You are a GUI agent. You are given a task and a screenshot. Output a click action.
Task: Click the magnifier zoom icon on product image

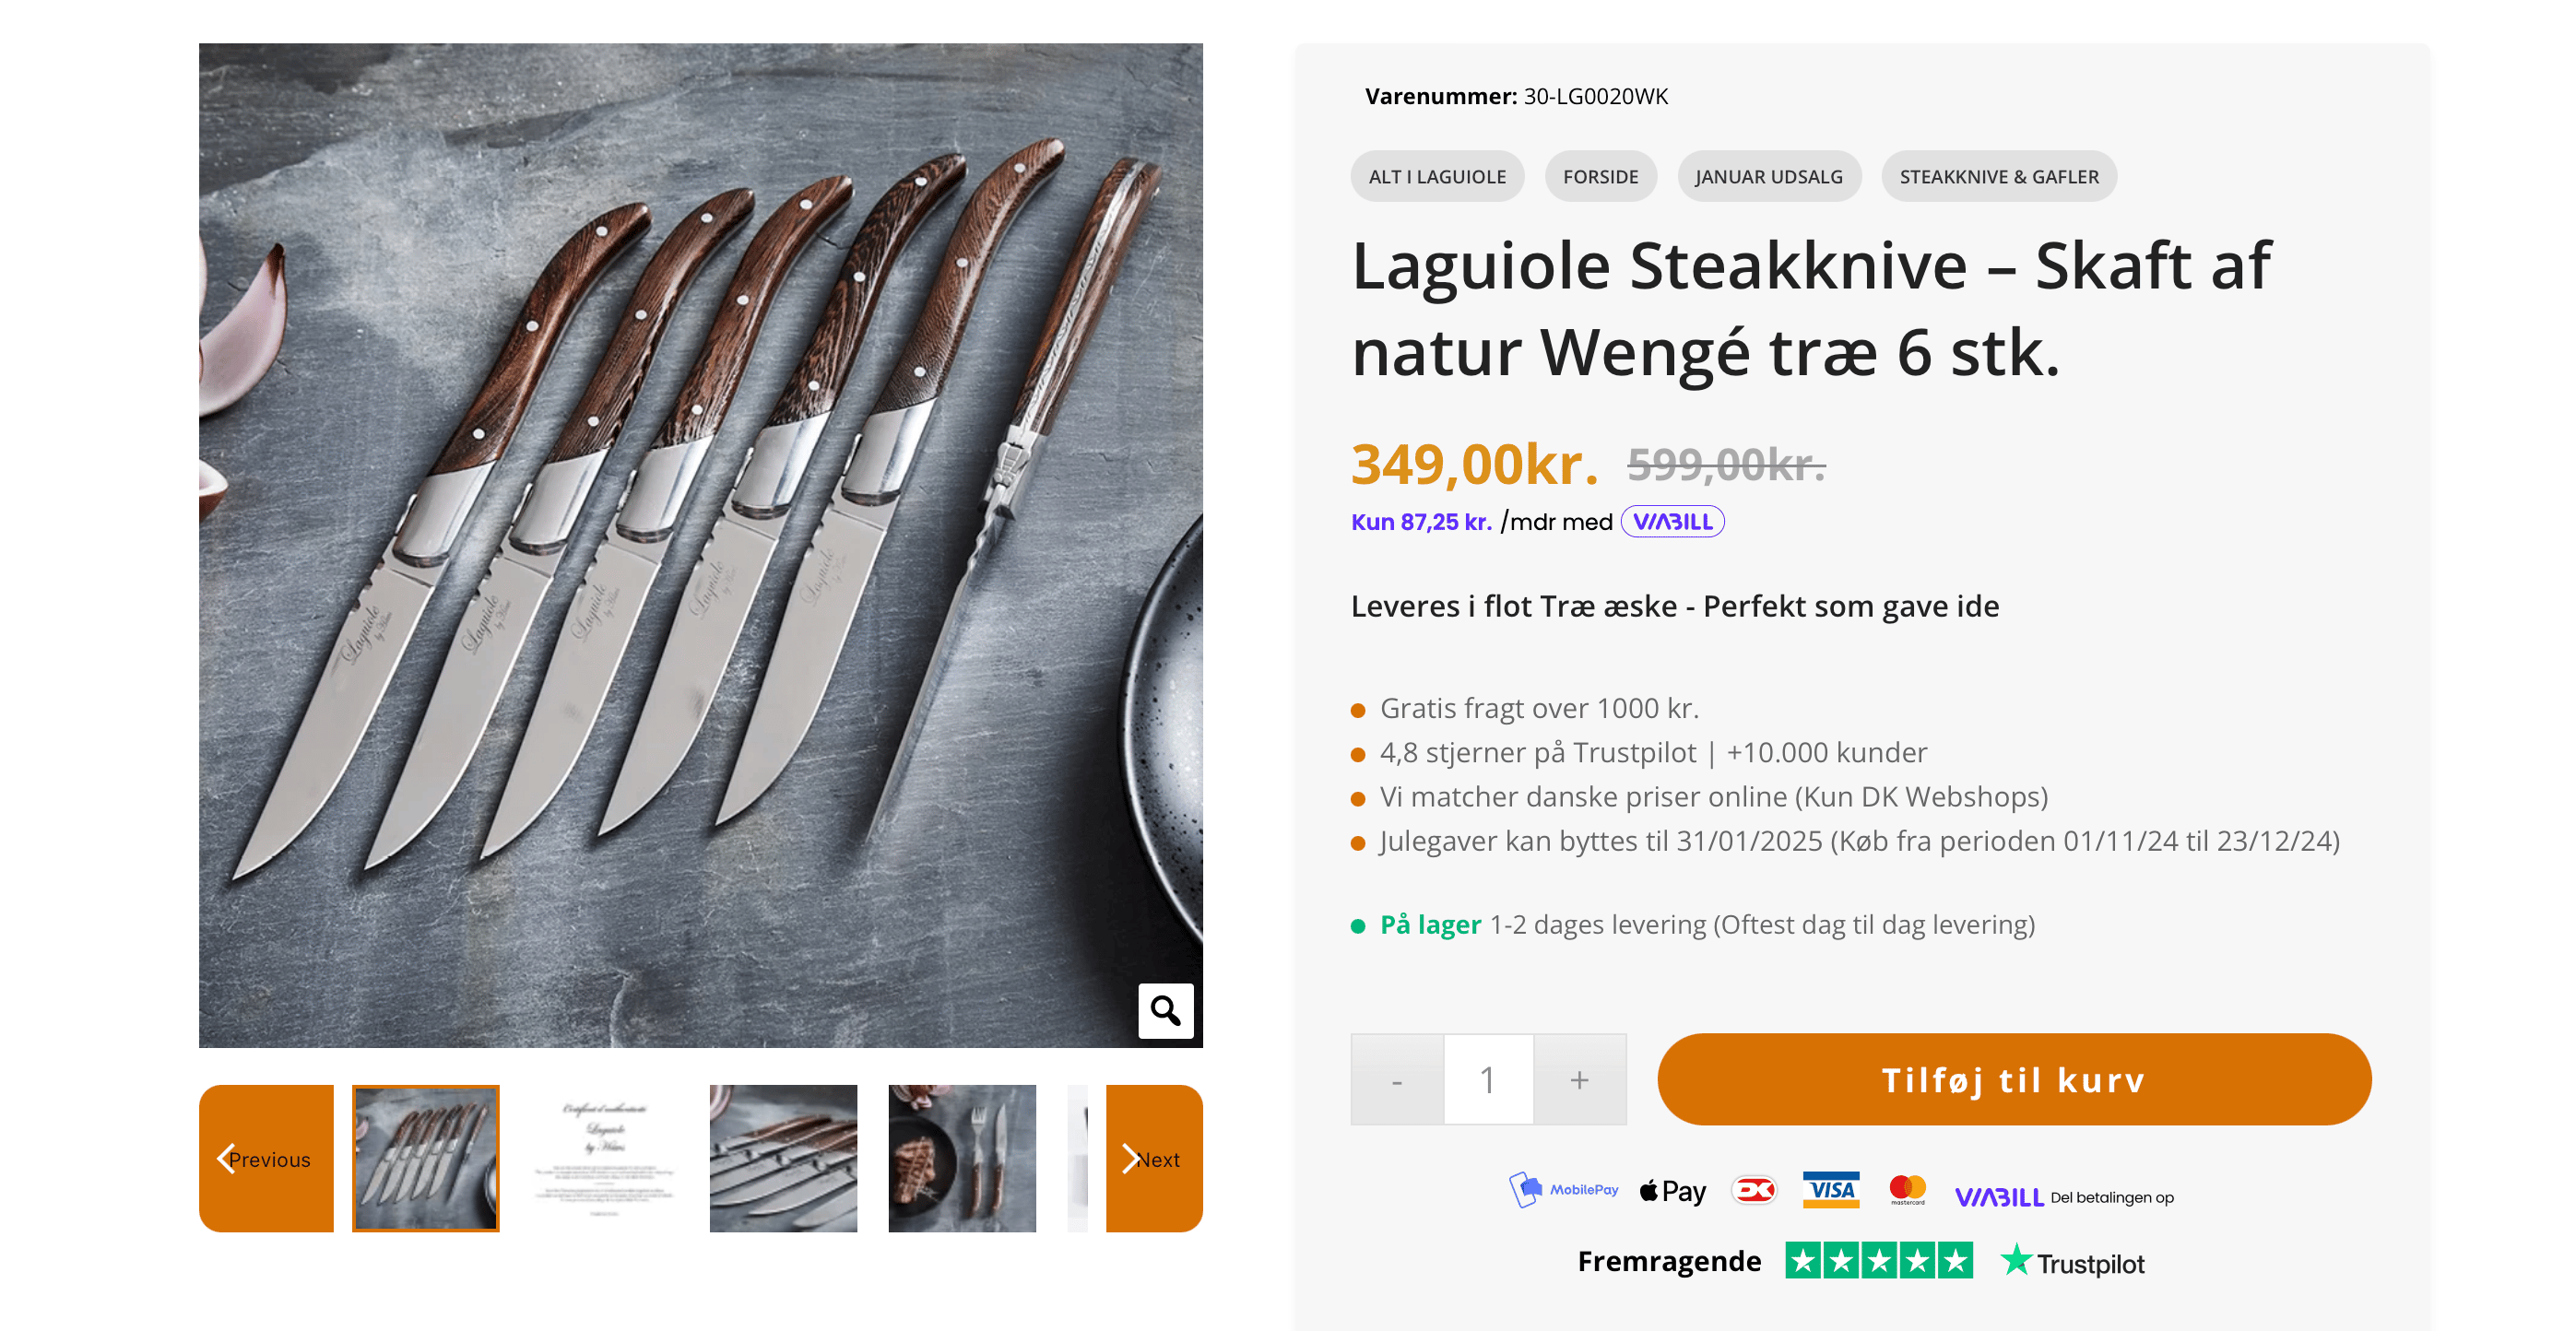click(1165, 1010)
